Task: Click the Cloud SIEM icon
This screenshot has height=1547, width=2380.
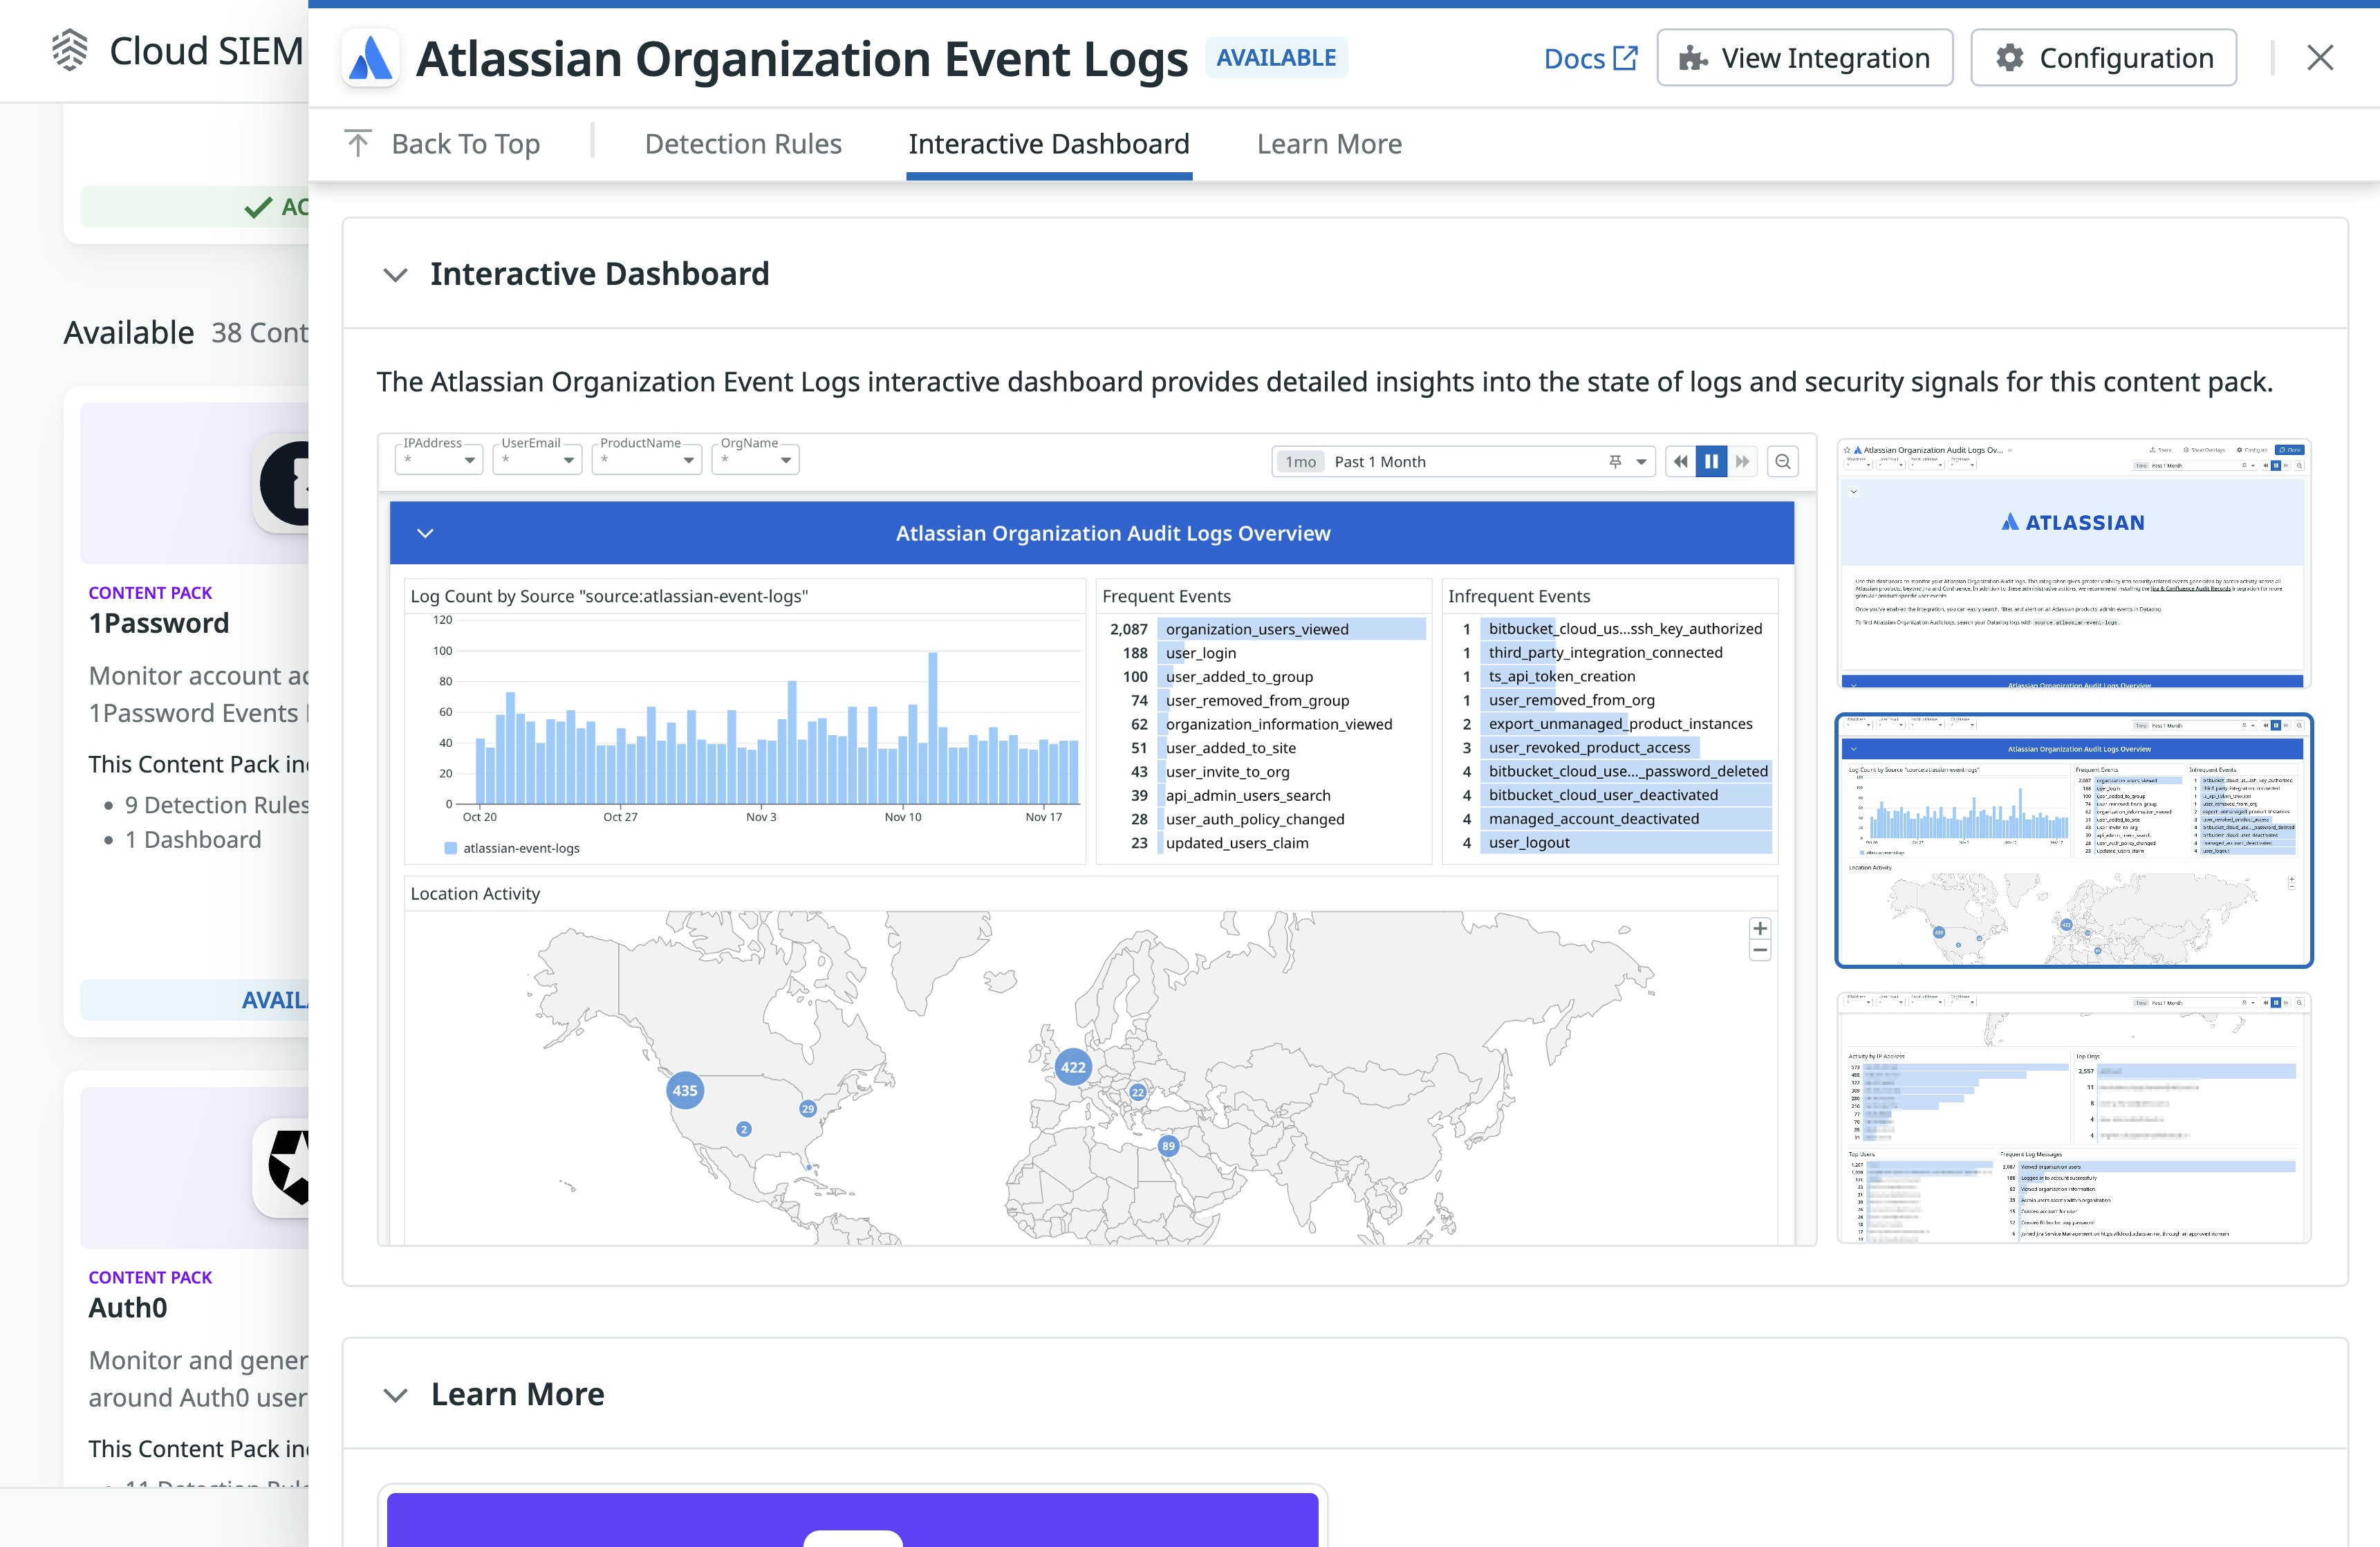Action: pyautogui.click(x=70, y=50)
